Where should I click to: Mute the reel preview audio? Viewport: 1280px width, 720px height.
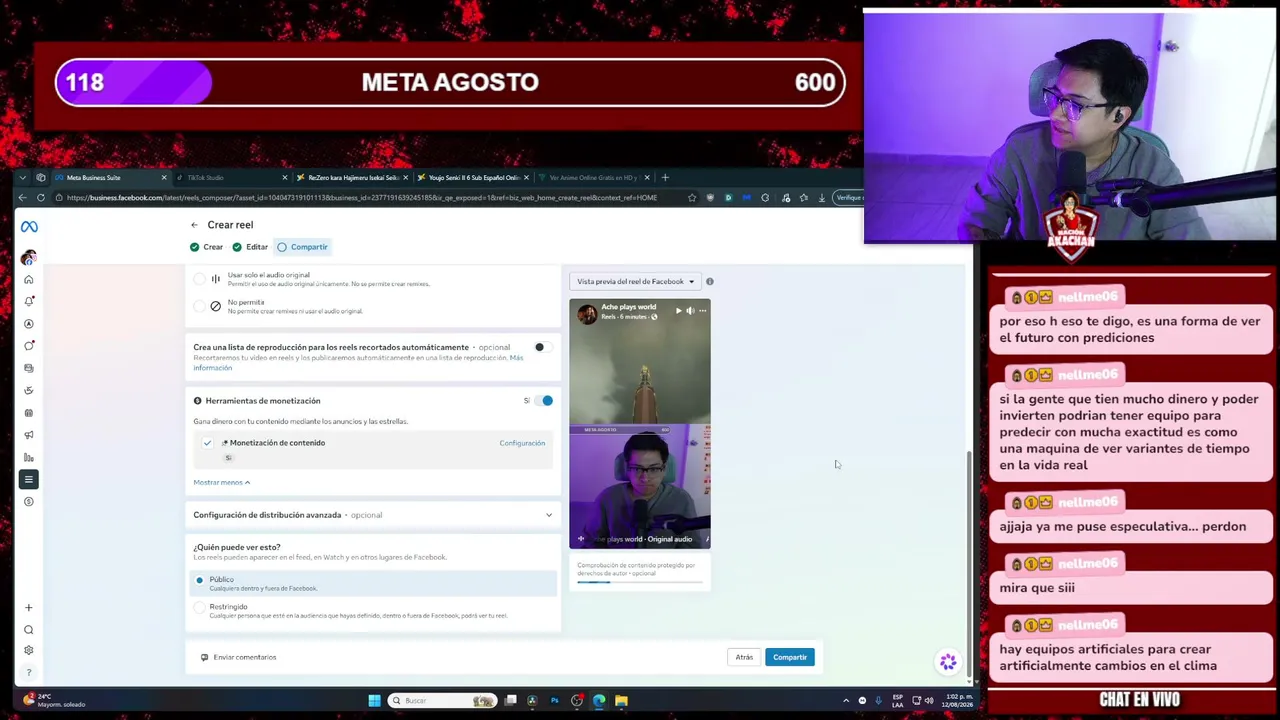point(690,311)
